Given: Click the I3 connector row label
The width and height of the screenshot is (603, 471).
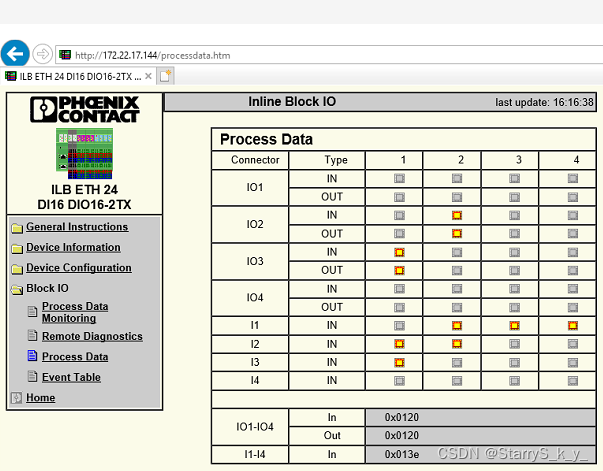Looking at the screenshot, I should [255, 362].
